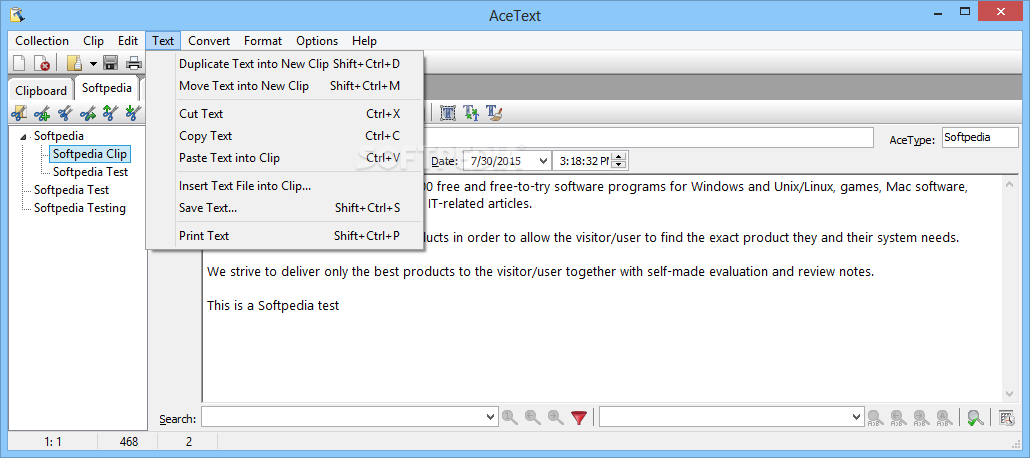Click the replace all magnifier icon
This screenshot has height=458, width=1030.
tap(944, 417)
